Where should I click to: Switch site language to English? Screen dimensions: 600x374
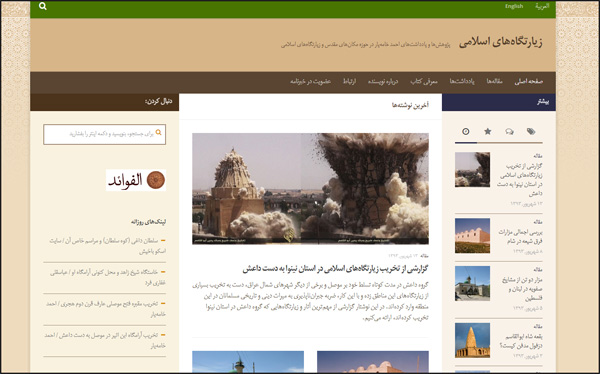pos(514,6)
